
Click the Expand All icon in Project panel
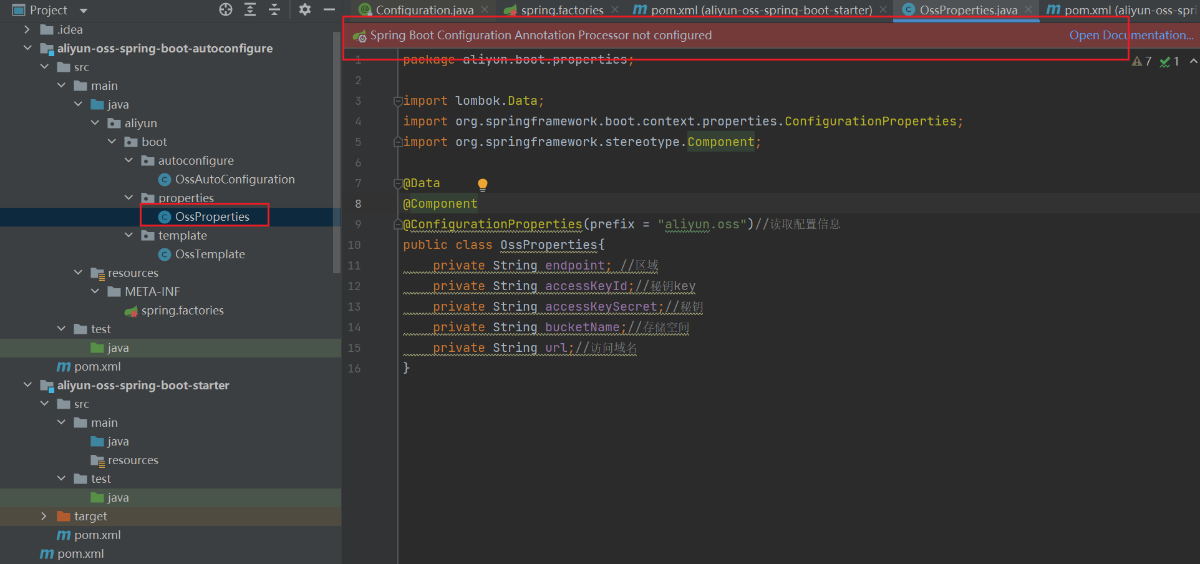pyautogui.click(x=250, y=10)
